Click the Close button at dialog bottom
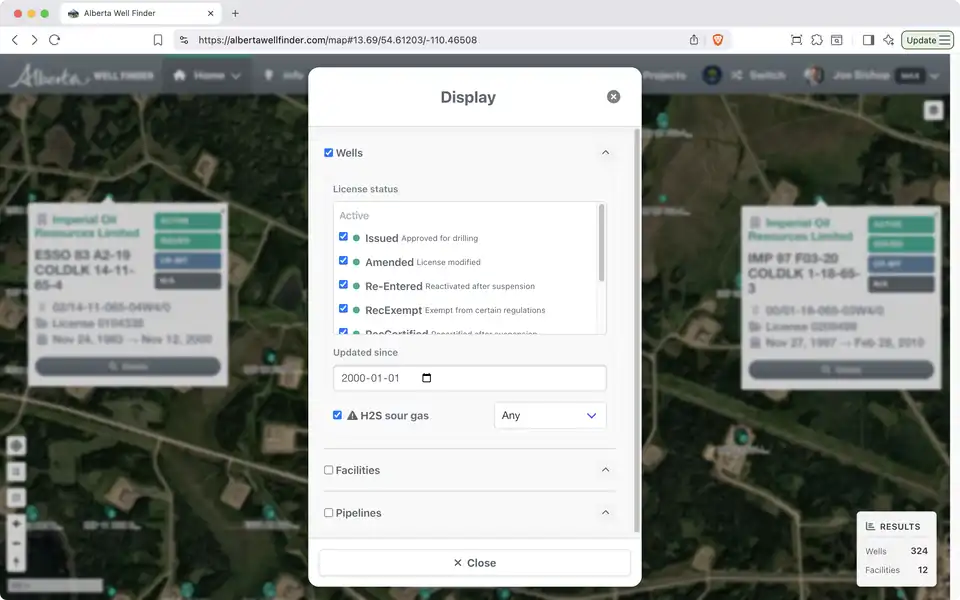Image resolution: width=960 pixels, height=600 pixels. [x=474, y=563]
